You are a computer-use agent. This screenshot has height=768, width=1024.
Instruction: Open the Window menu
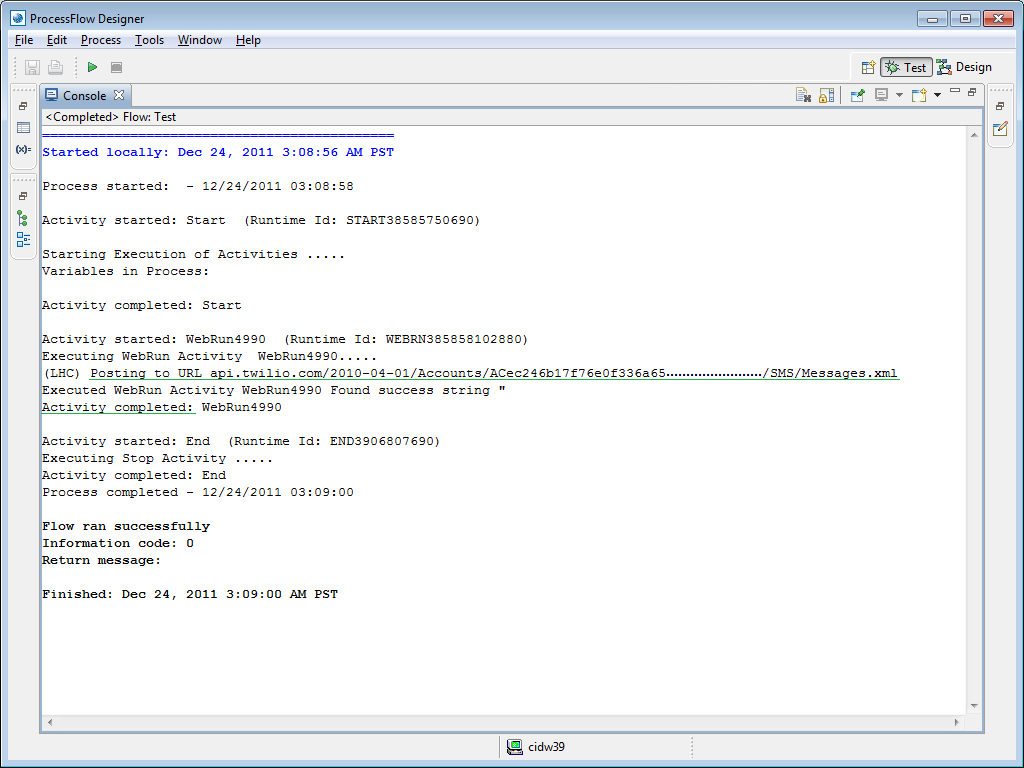[x=199, y=40]
